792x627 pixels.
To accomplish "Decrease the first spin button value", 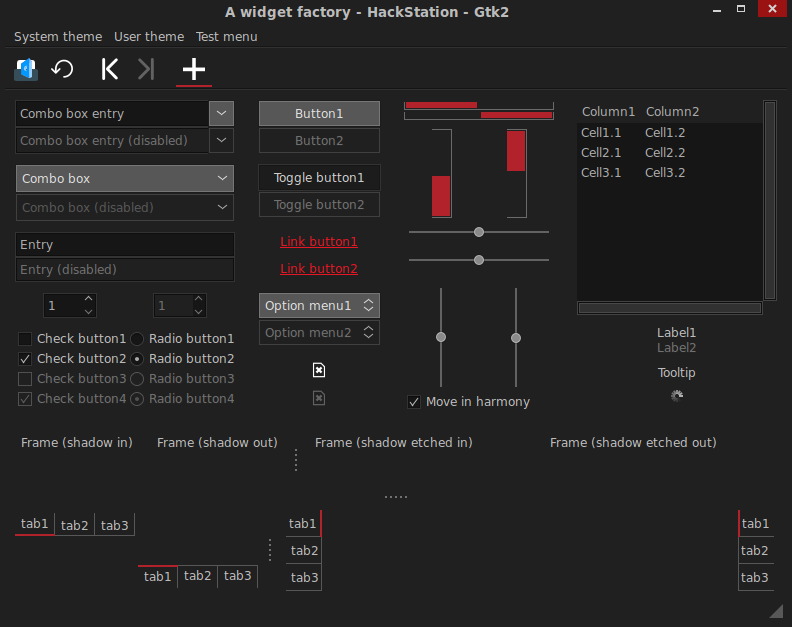I will pyautogui.click(x=88, y=312).
